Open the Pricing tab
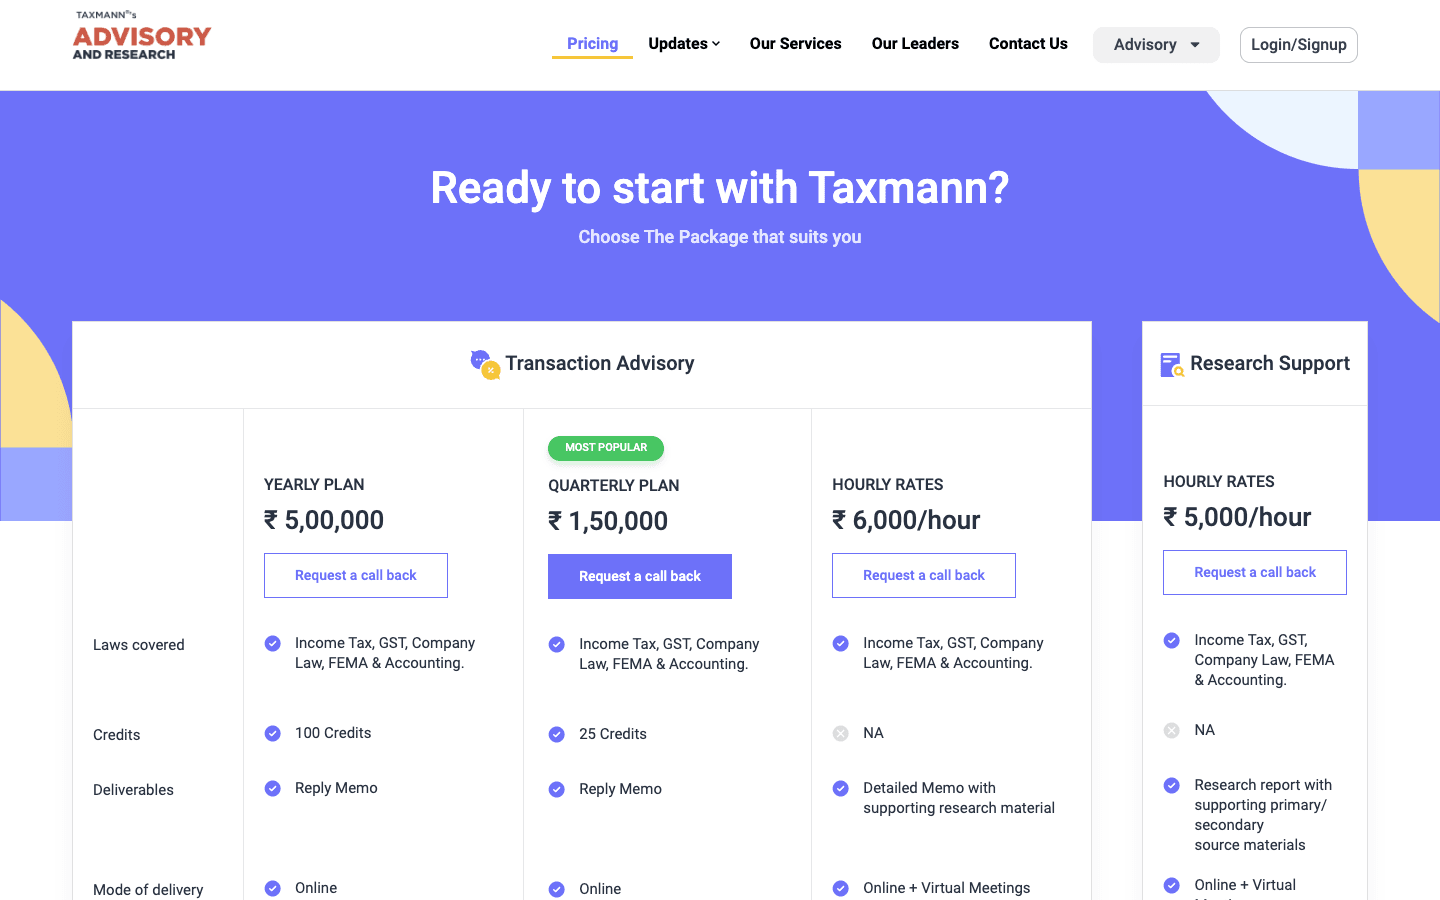The height and width of the screenshot is (900, 1440). (592, 44)
